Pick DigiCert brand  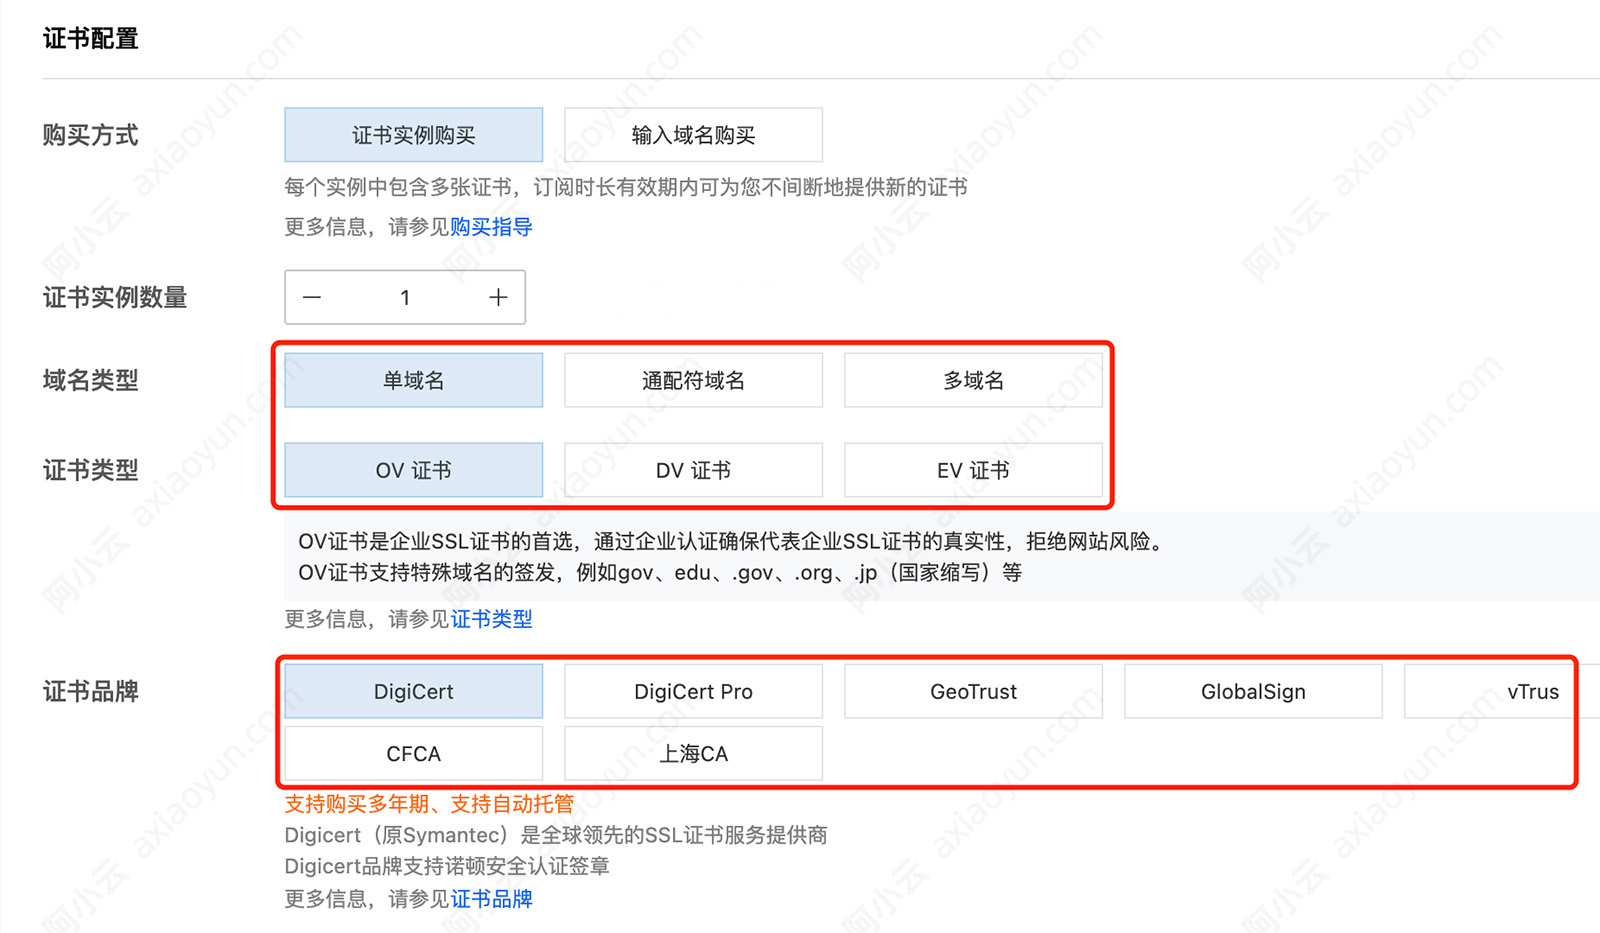413,691
